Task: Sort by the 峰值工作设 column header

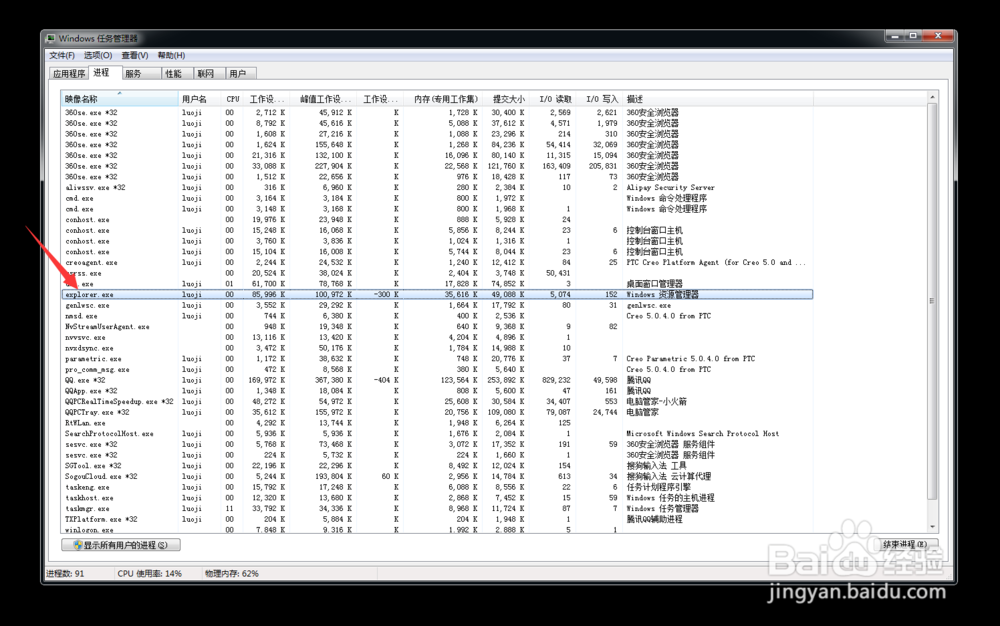Action: coord(325,99)
